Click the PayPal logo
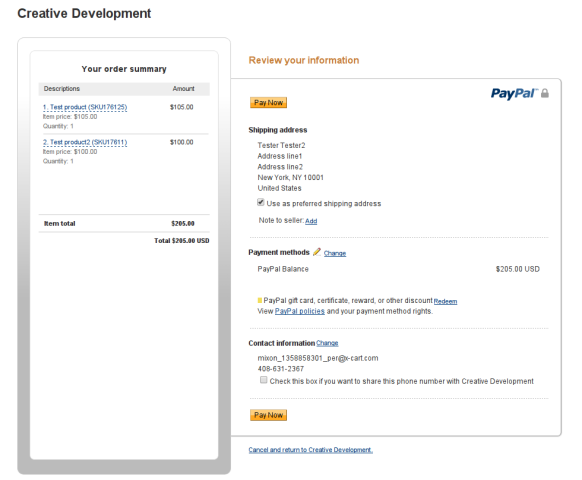 [514, 94]
